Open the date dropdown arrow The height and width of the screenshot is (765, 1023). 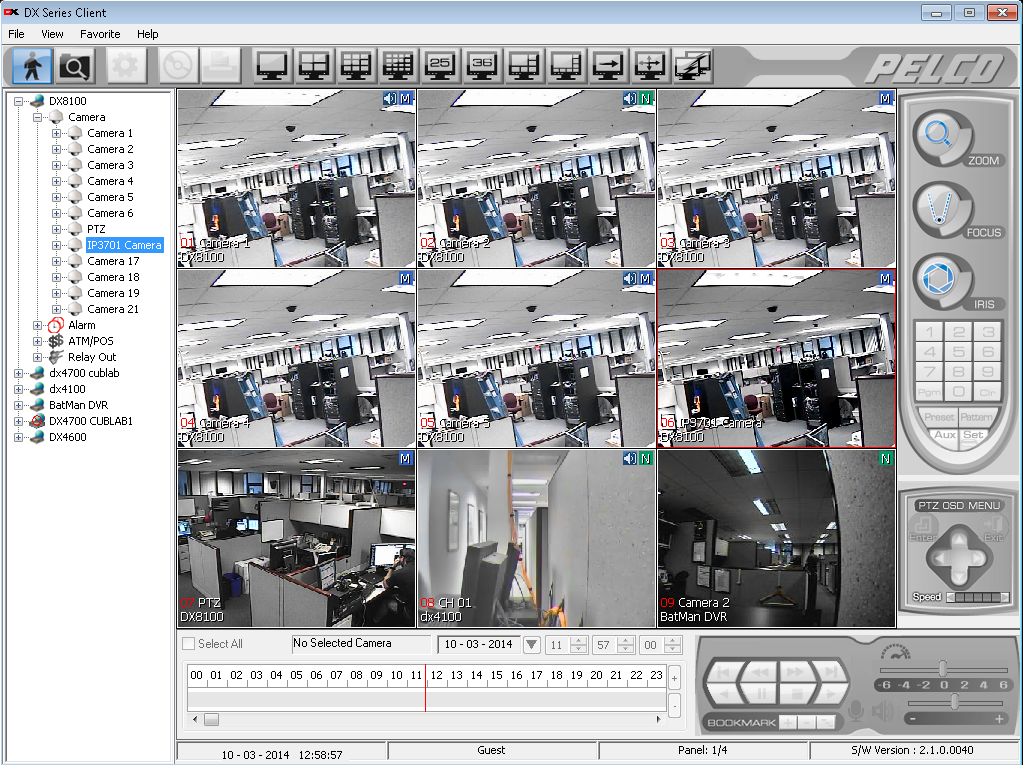click(532, 644)
